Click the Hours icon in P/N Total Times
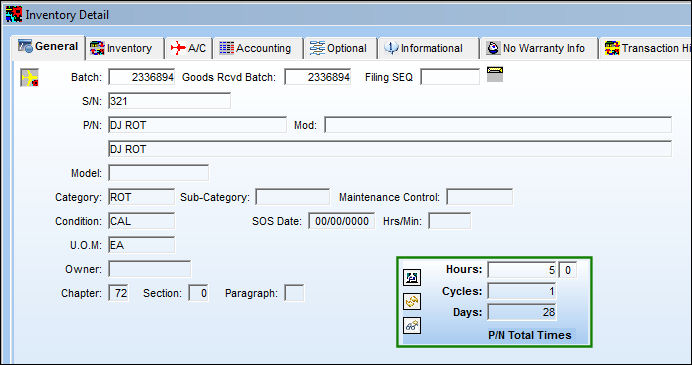Image resolution: width=692 pixels, height=365 pixels. 412,278
